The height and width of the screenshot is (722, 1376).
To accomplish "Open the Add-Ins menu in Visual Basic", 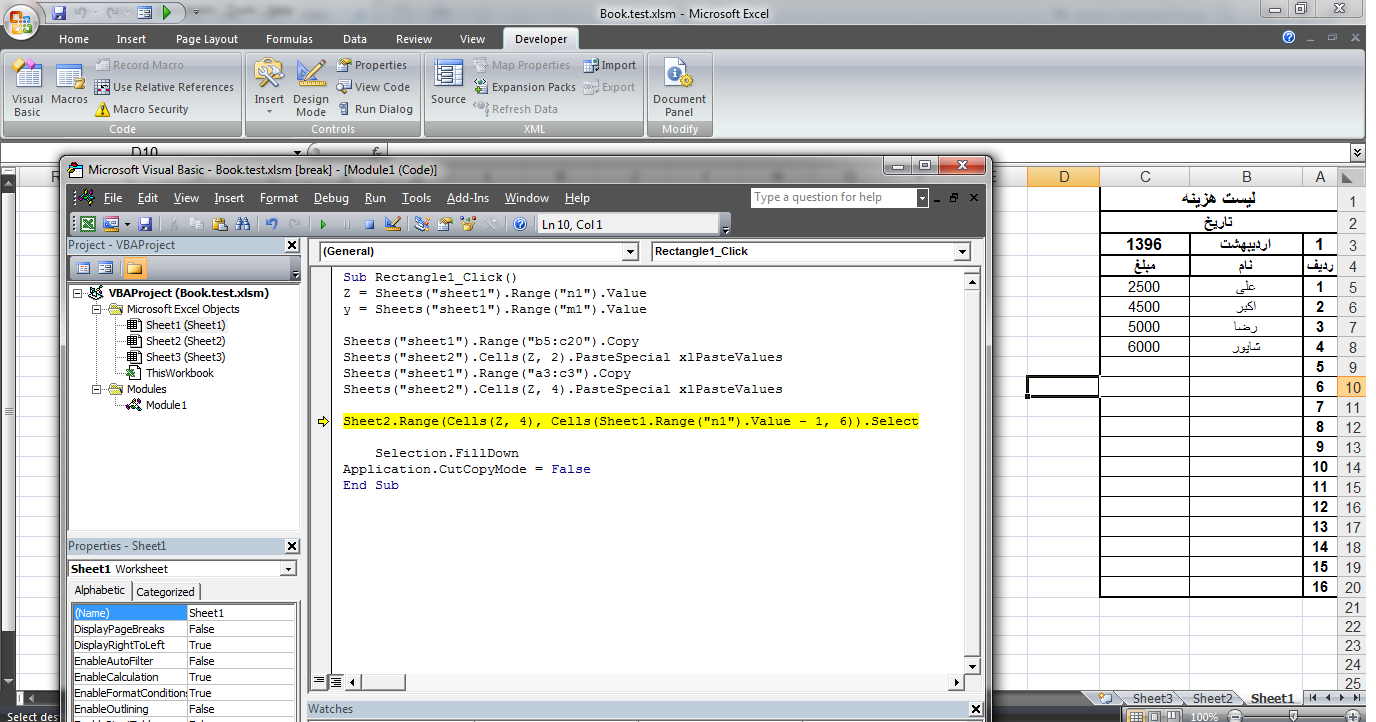I will point(467,198).
